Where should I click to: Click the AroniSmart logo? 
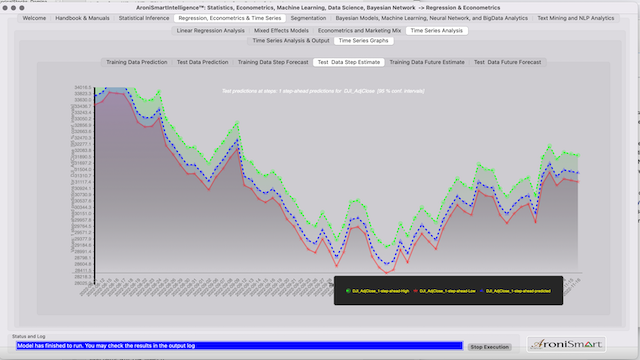(x=566, y=344)
